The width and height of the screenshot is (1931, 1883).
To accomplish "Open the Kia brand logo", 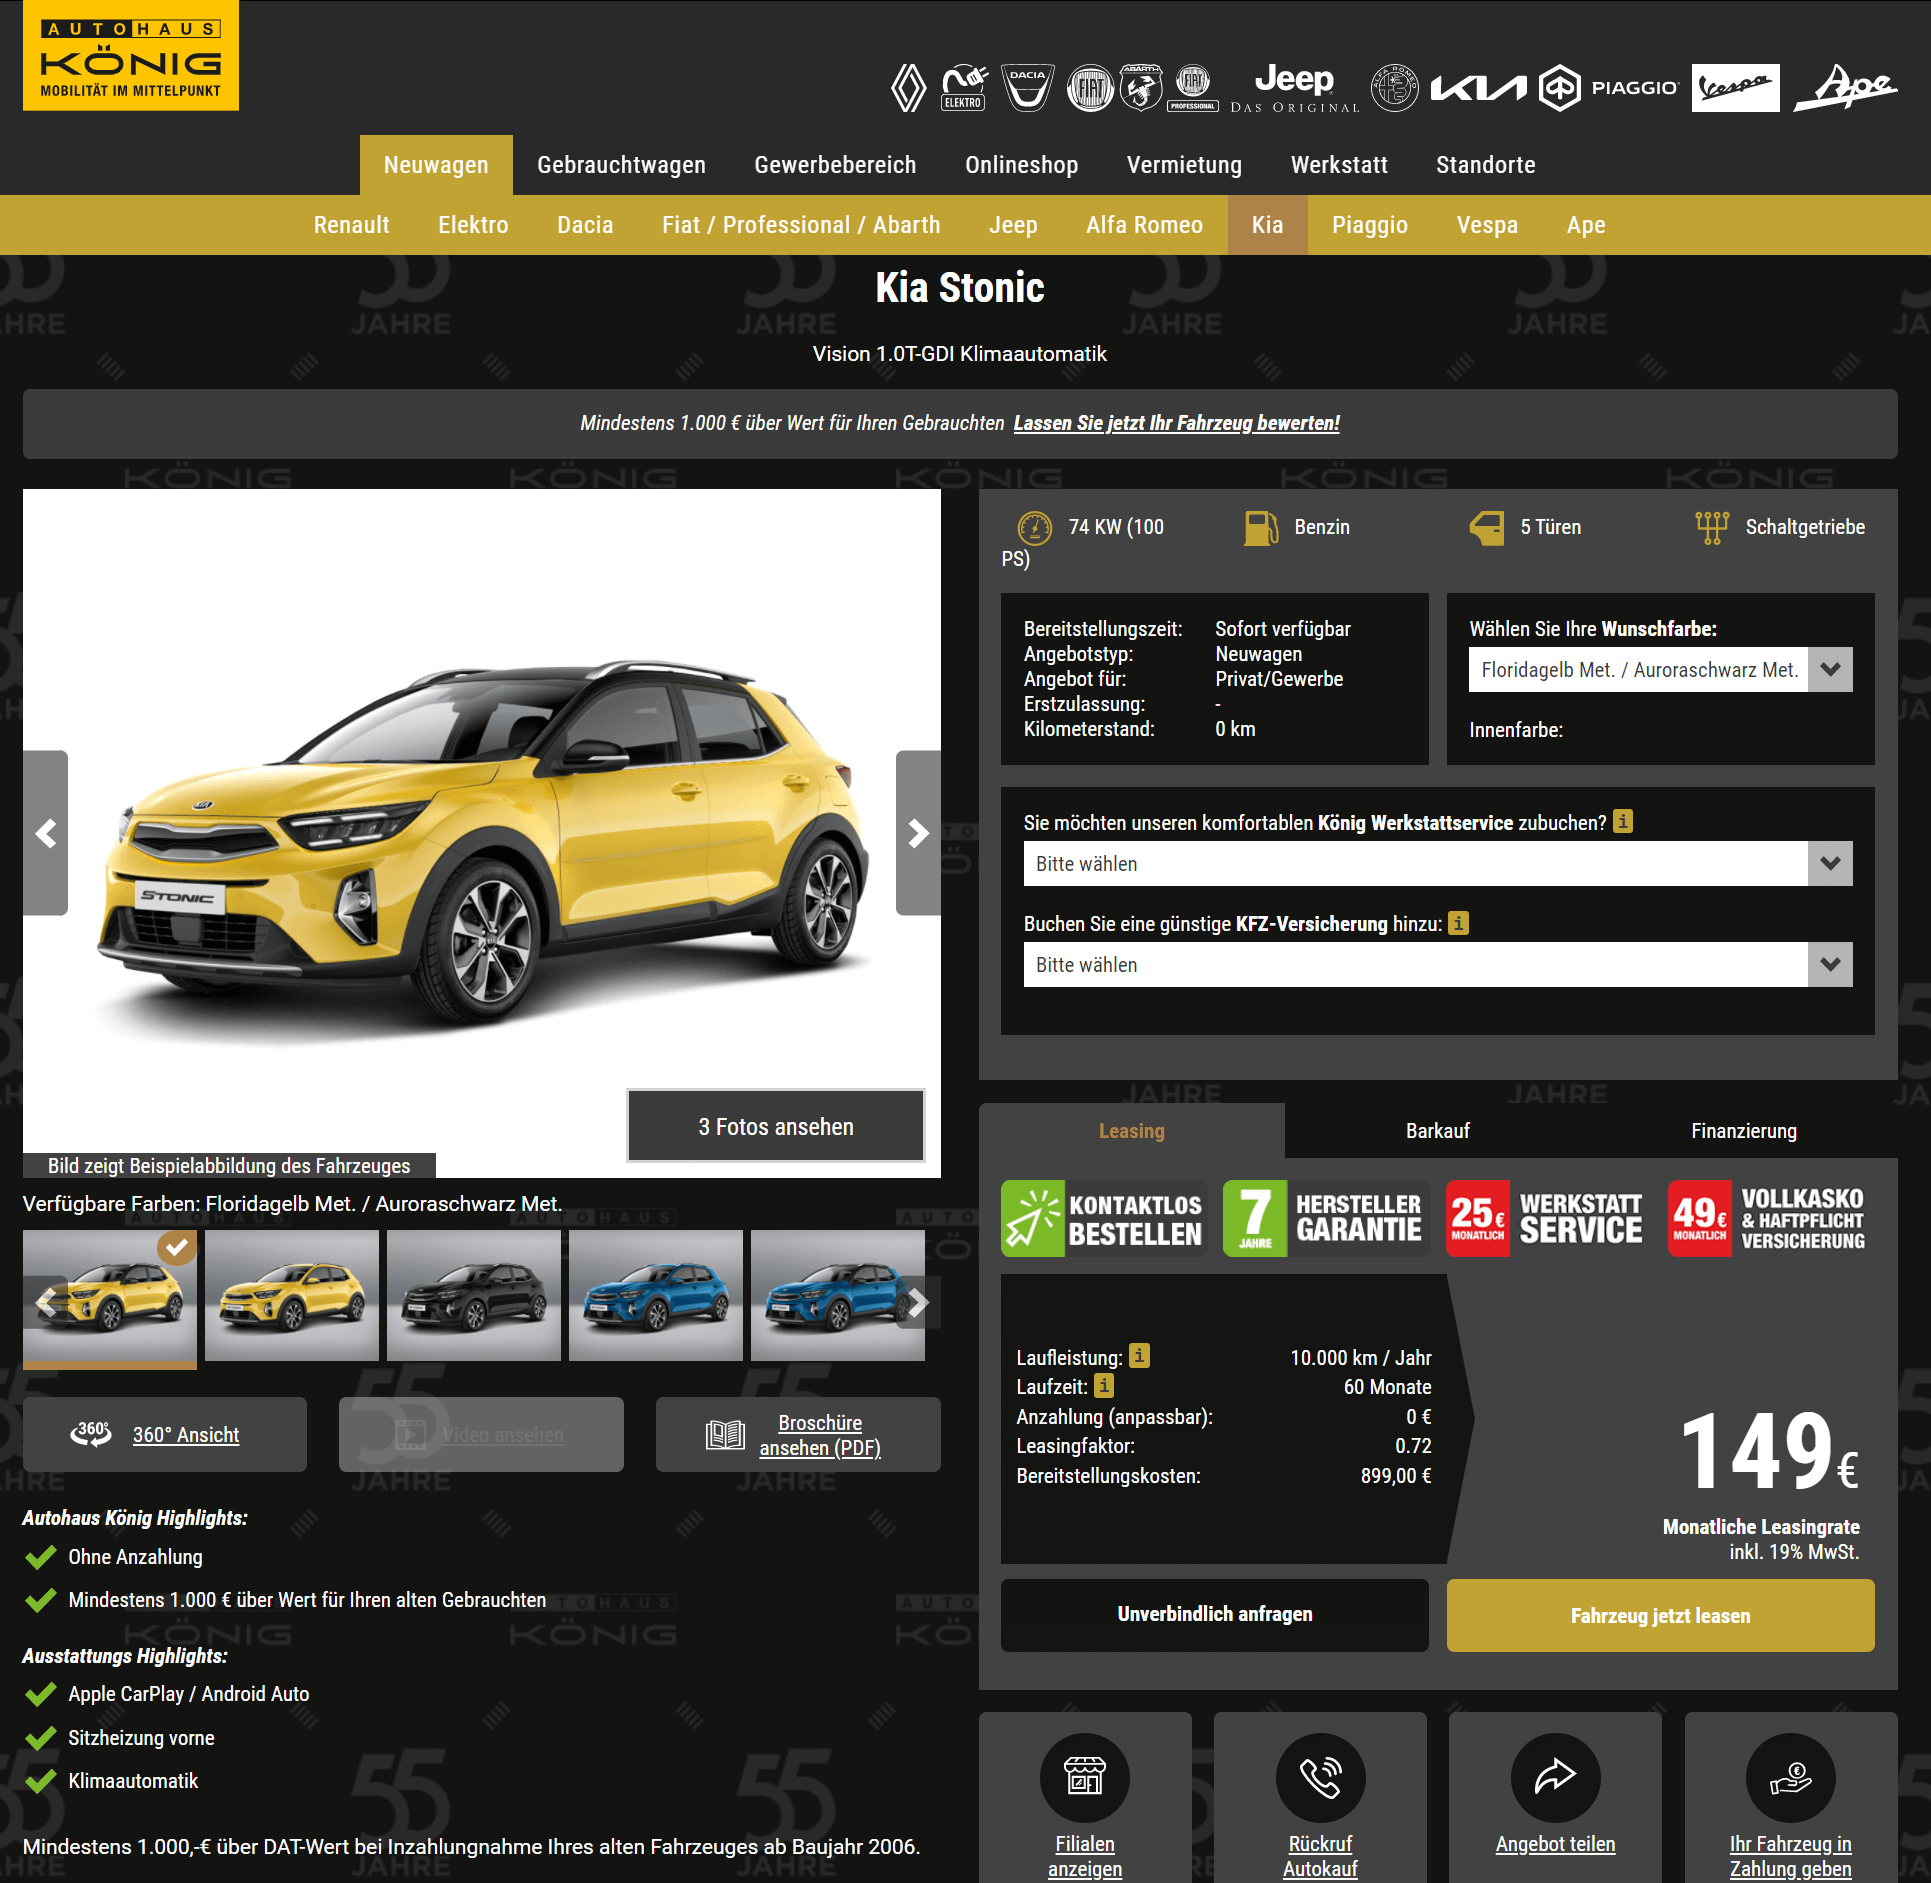I will [1478, 88].
